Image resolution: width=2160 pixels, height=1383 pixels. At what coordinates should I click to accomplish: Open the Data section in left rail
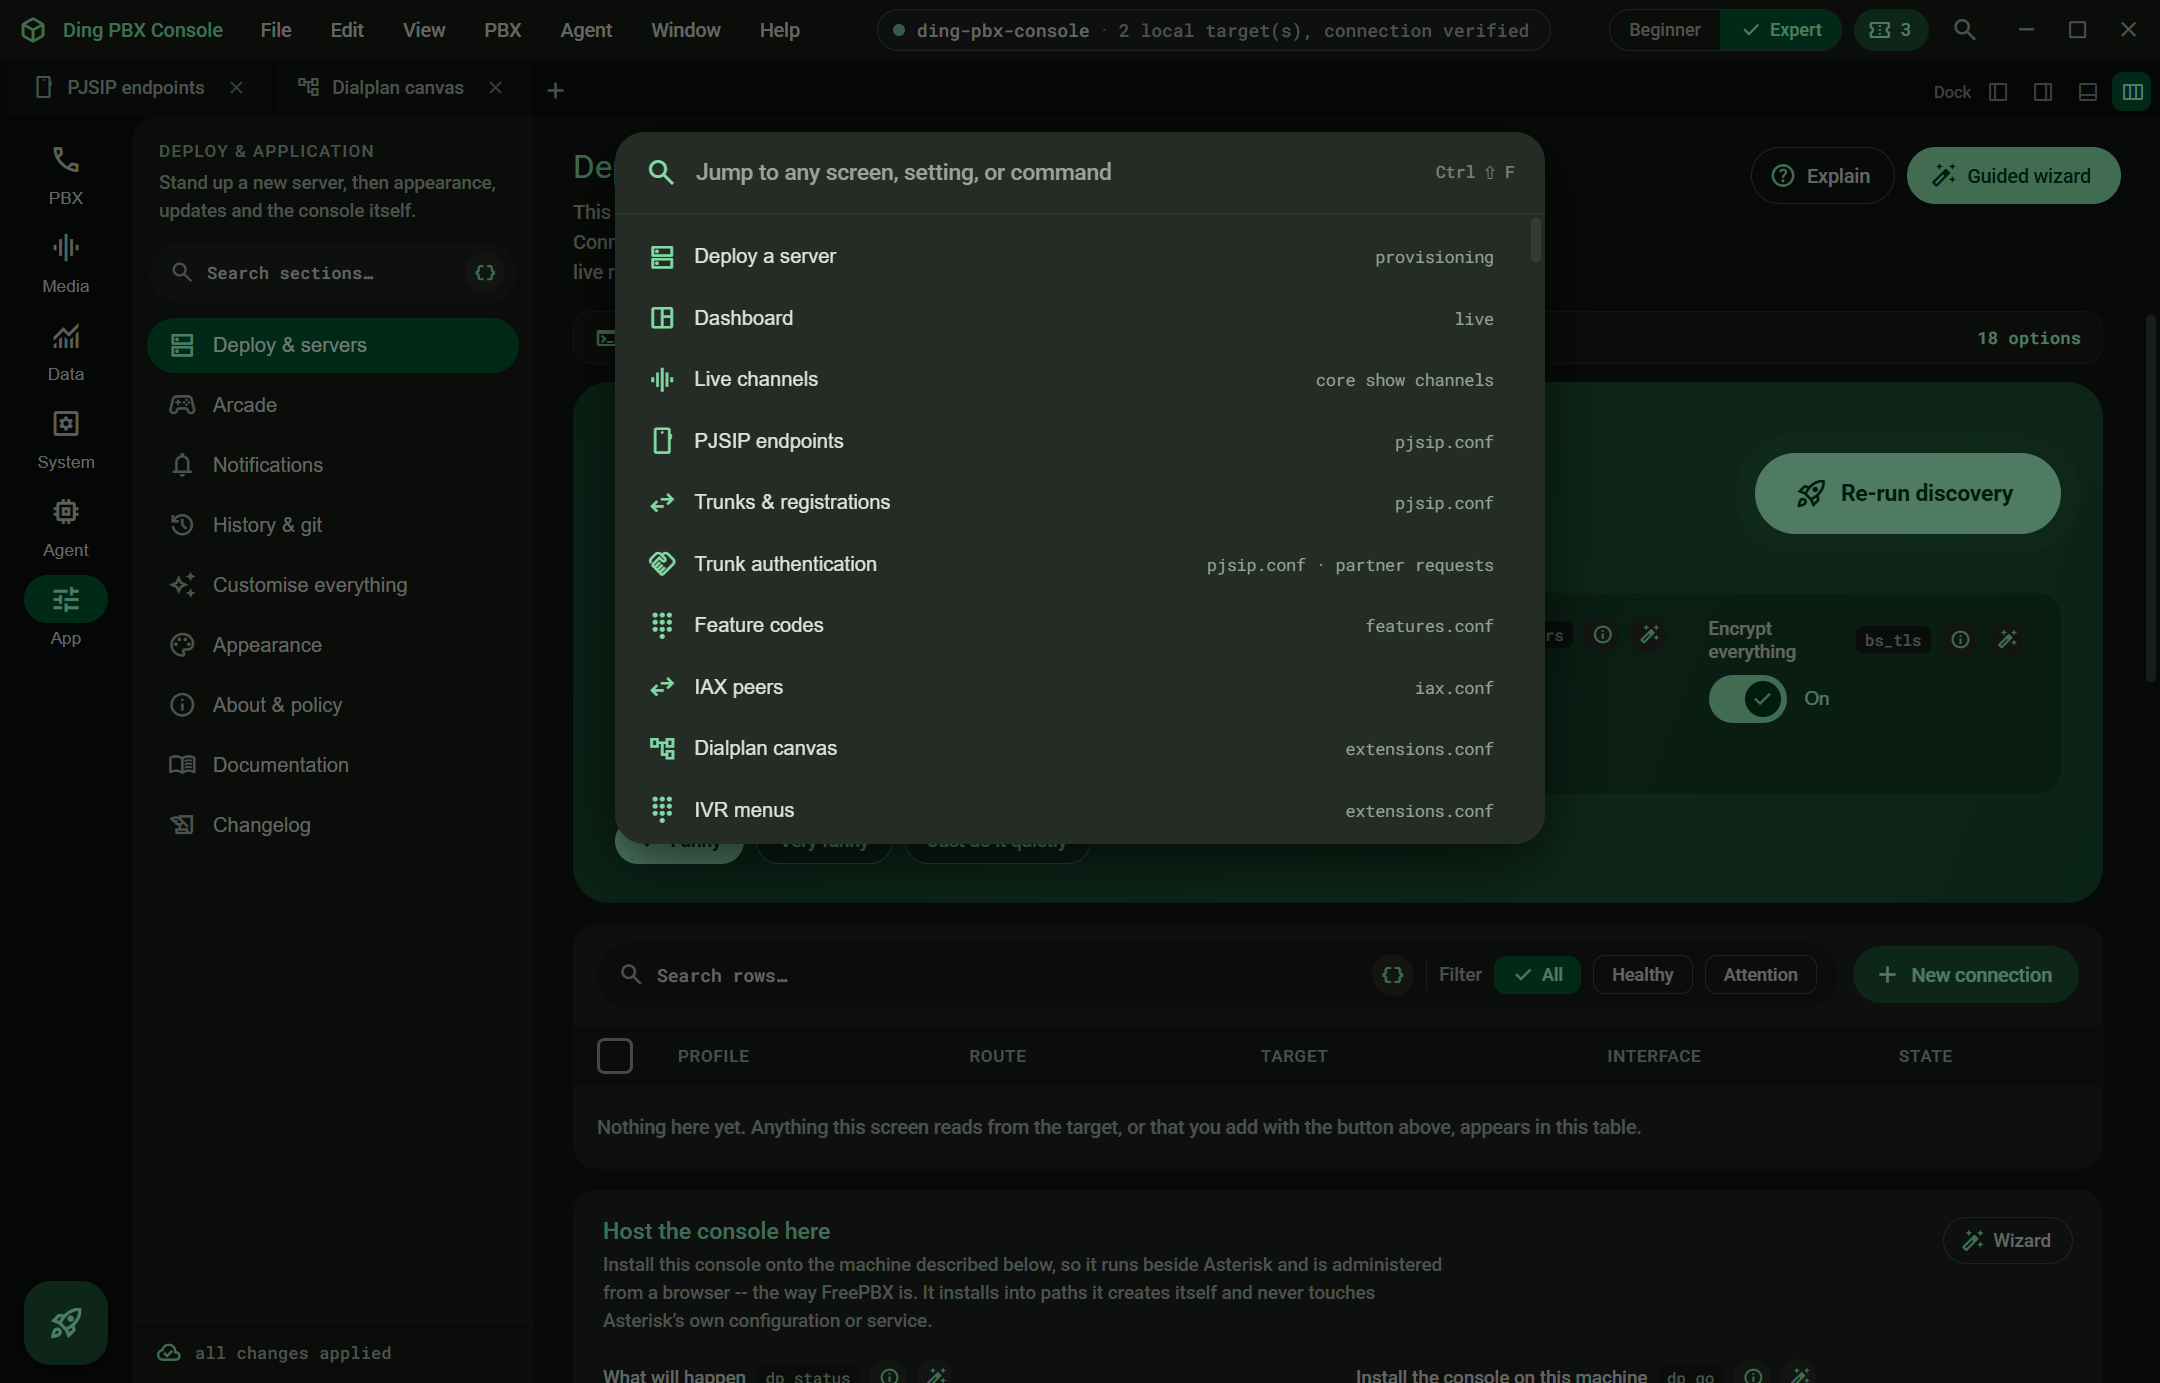click(x=66, y=351)
